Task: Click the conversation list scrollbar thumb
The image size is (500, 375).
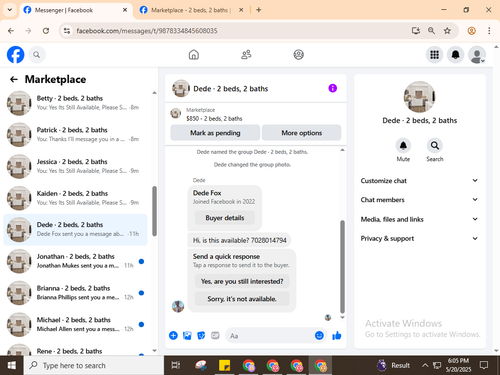Action: [x=154, y=211]
